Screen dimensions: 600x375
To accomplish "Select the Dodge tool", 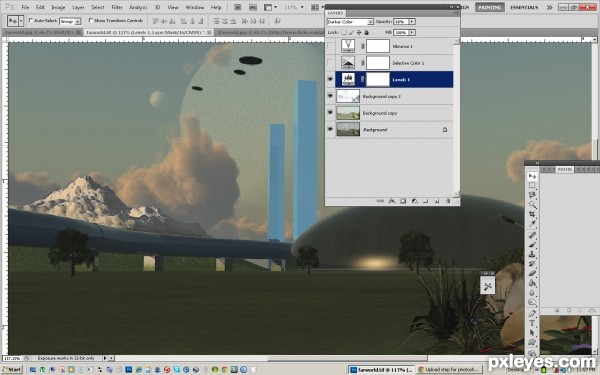I will pos(532,302).
